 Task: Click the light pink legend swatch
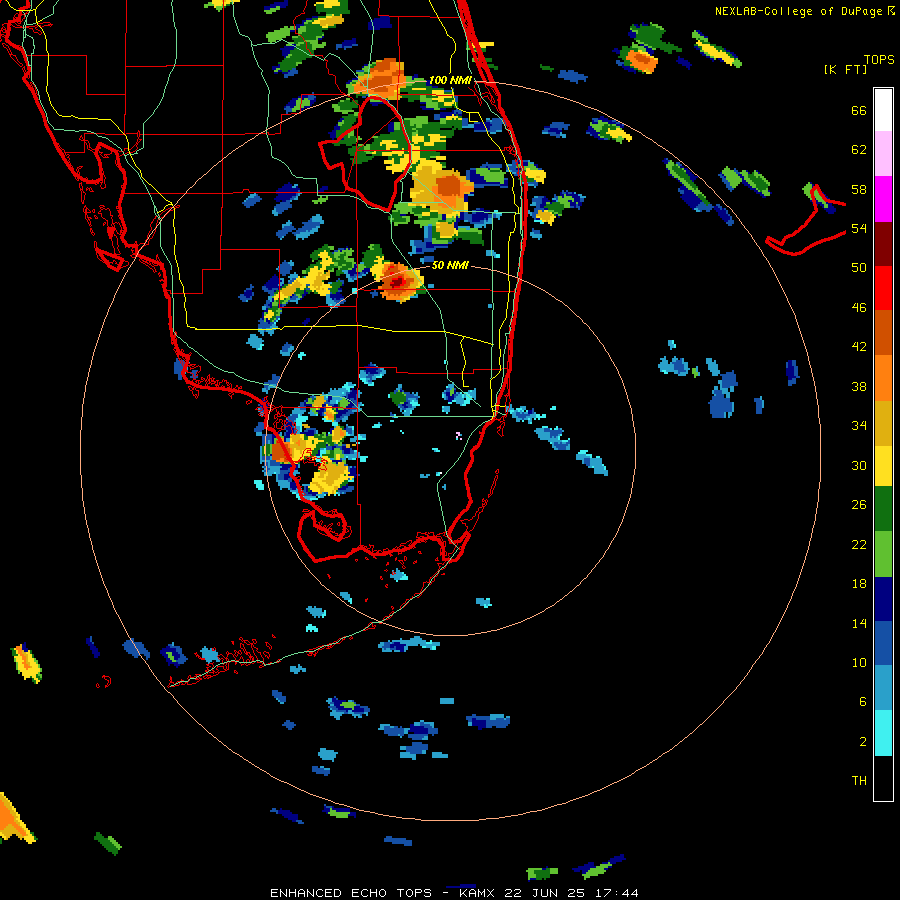point(883,154)
